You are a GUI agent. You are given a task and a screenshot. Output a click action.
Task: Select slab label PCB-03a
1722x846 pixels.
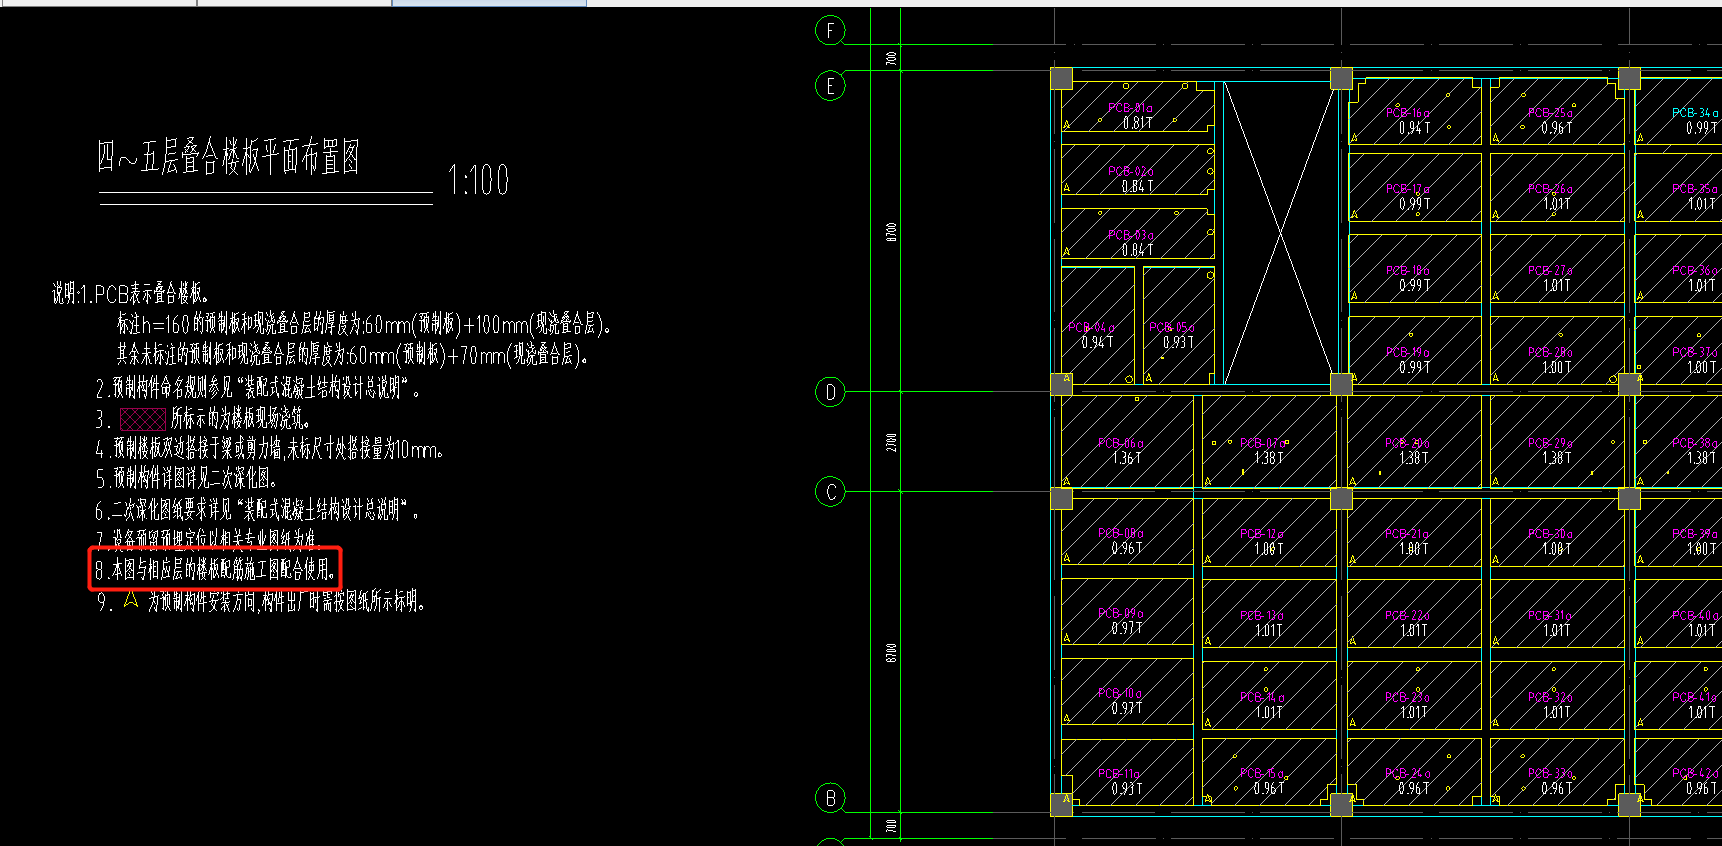[1131, 235]
